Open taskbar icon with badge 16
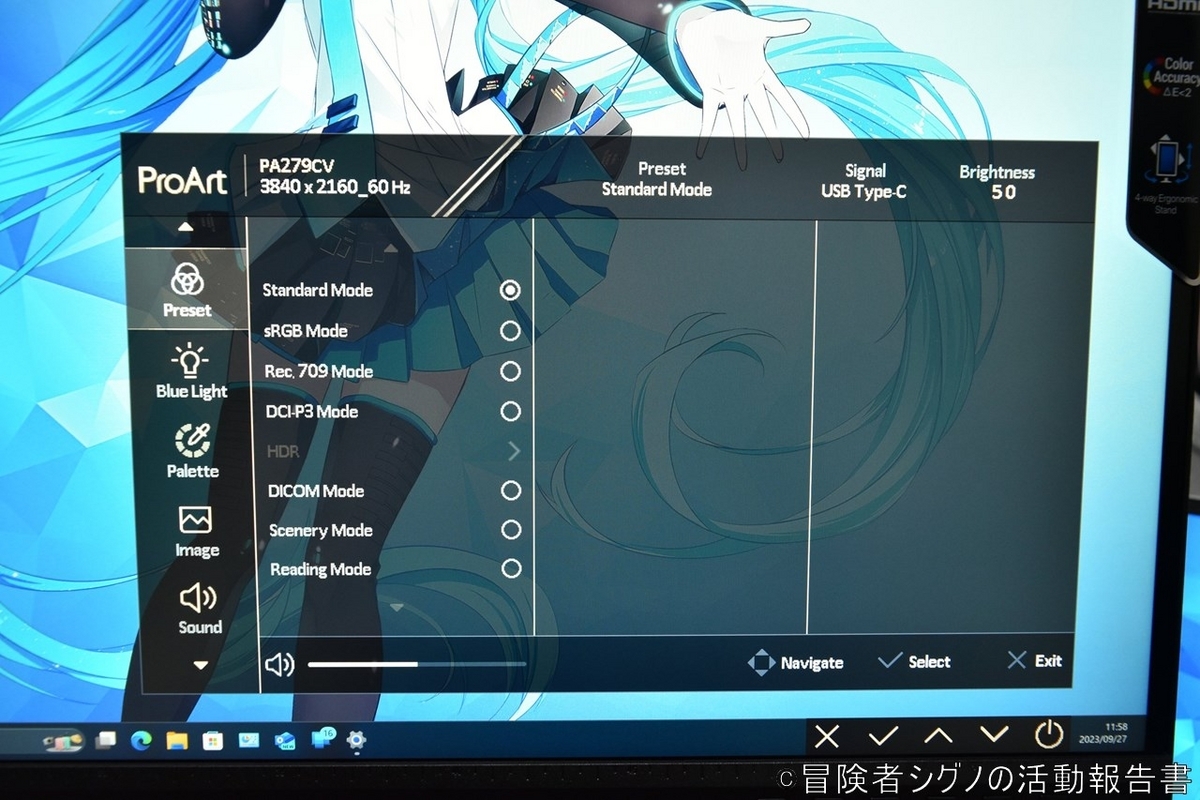Screen dimensions: 1200x800 [322, 740]
